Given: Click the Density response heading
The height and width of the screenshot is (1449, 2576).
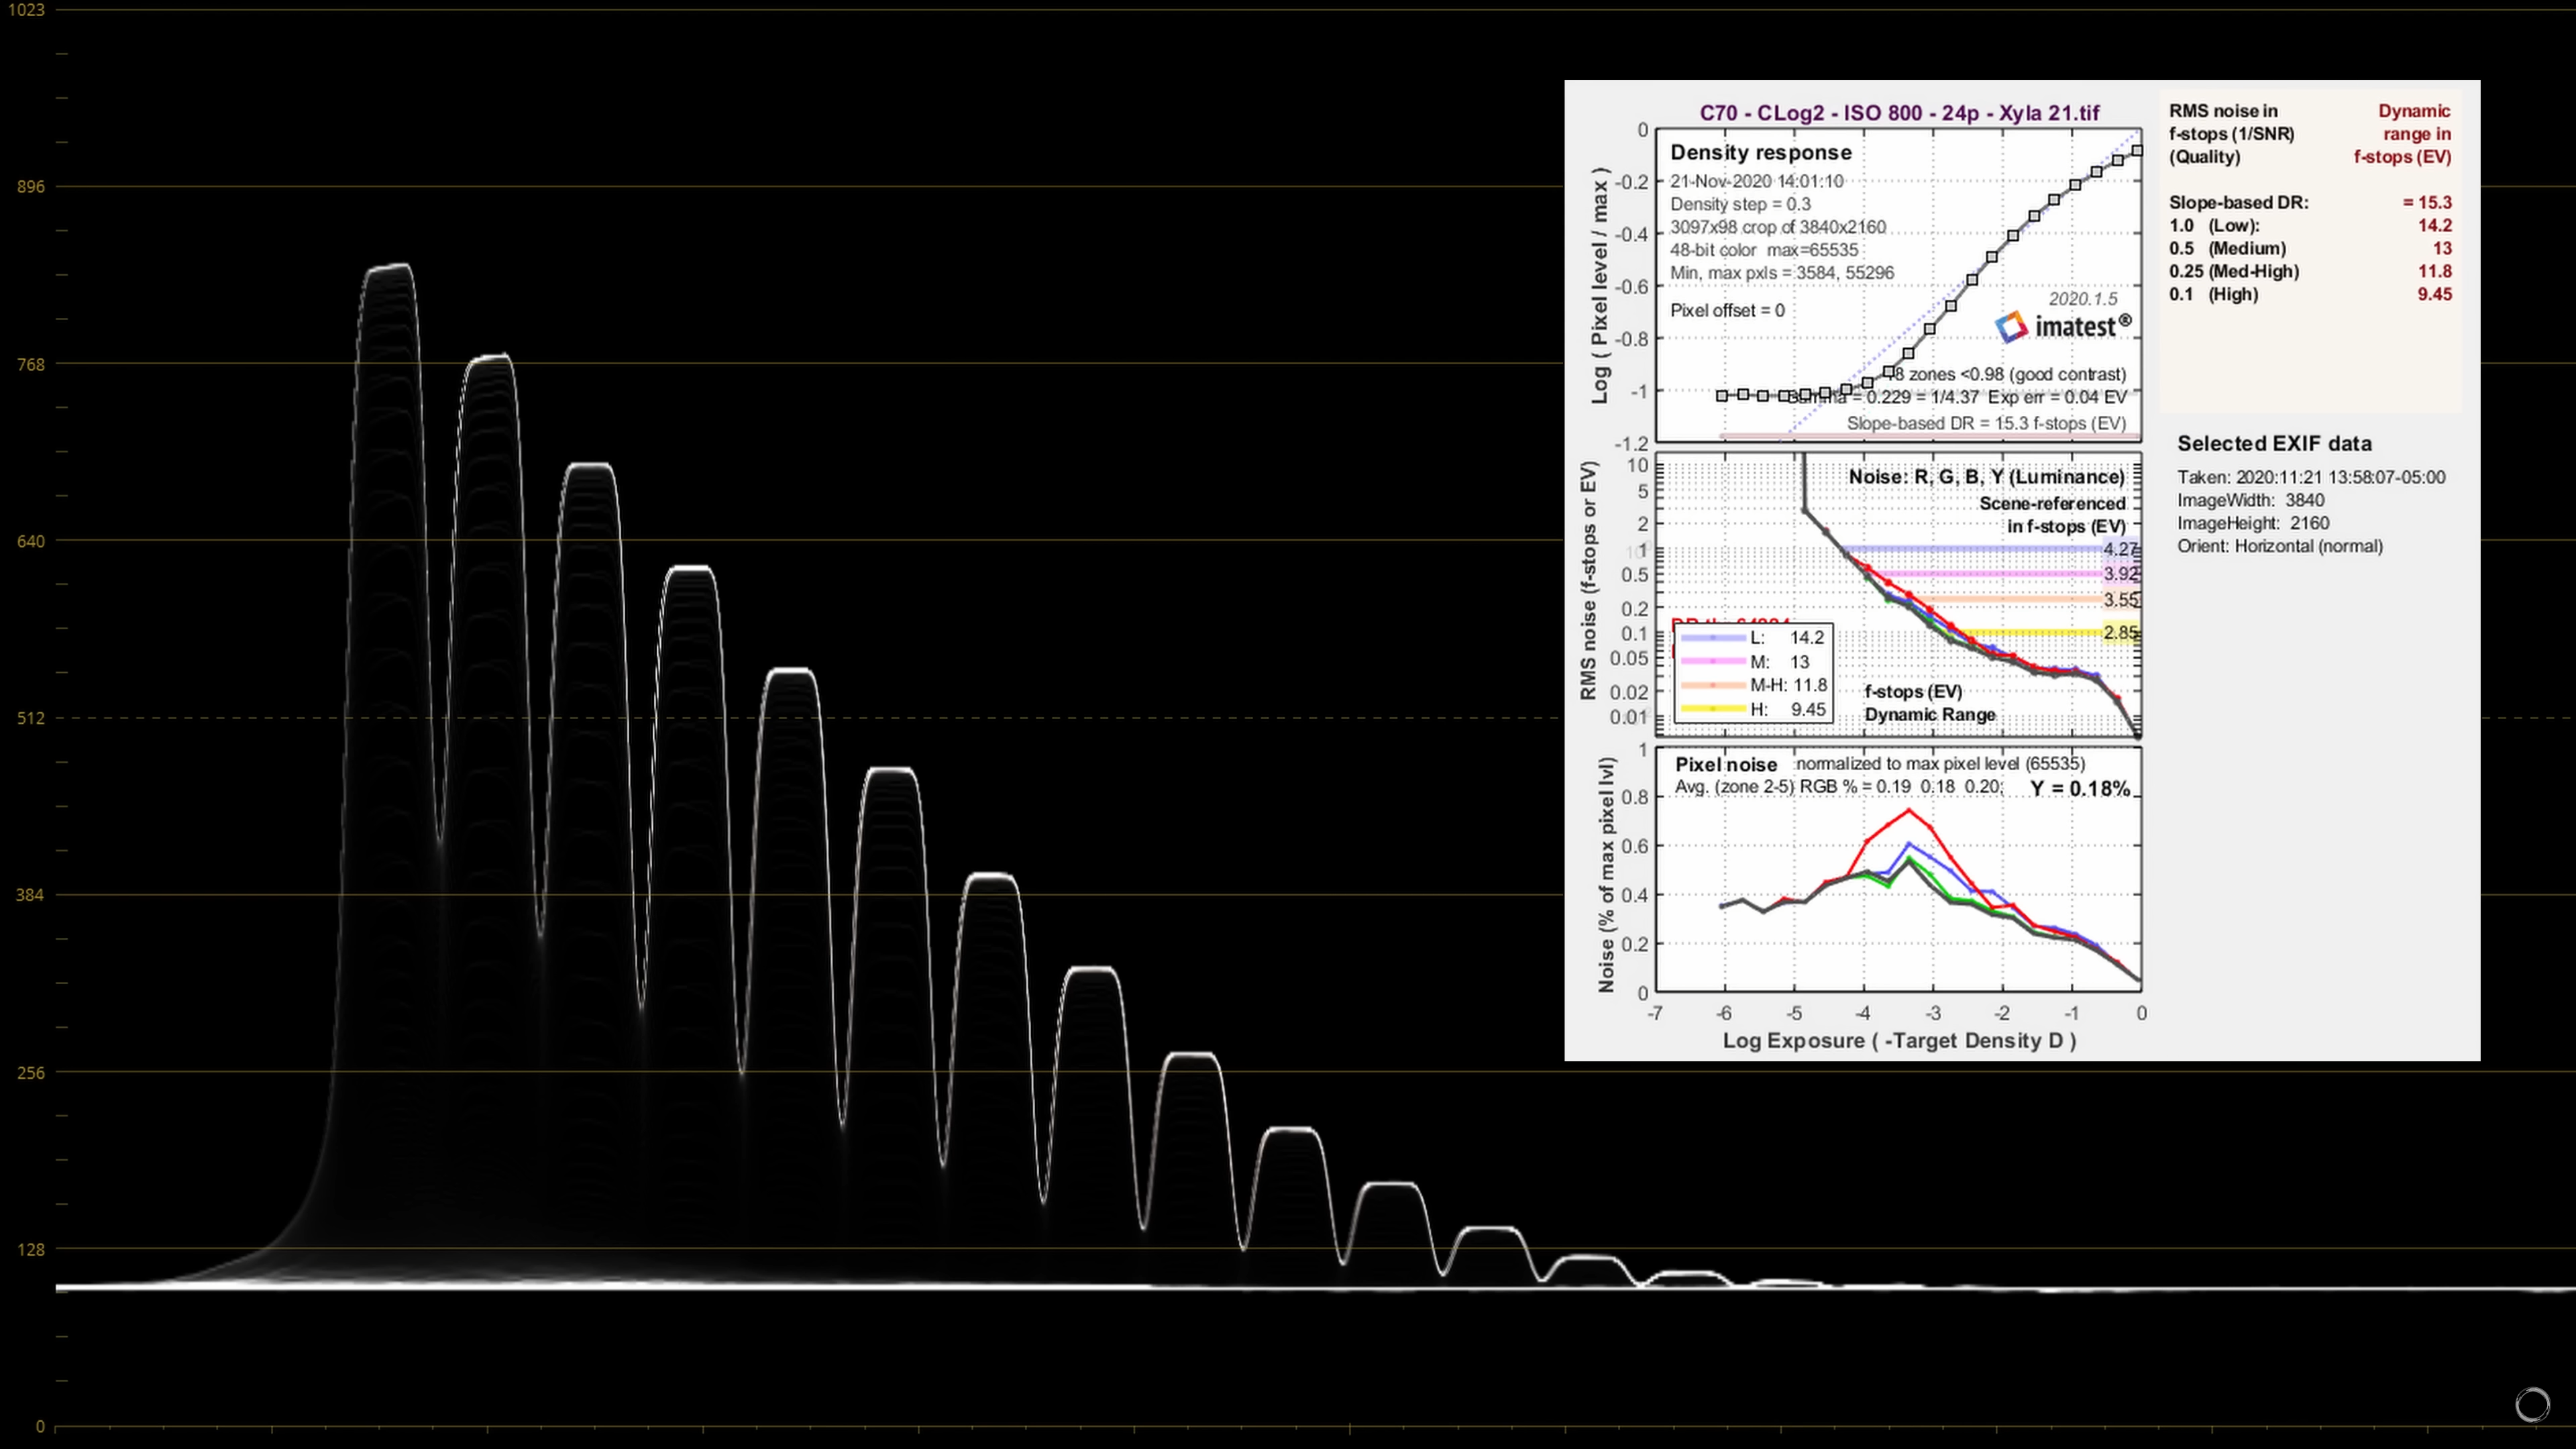Looking at the screenshot, I should click(1761, 152).
